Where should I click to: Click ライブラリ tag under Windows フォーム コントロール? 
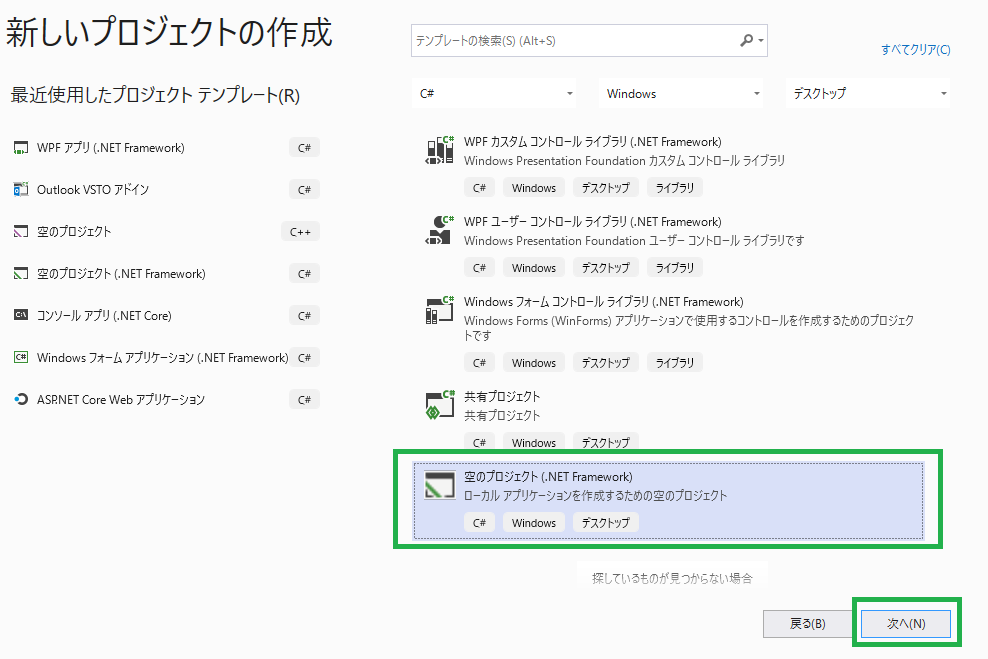pos(675,363)
